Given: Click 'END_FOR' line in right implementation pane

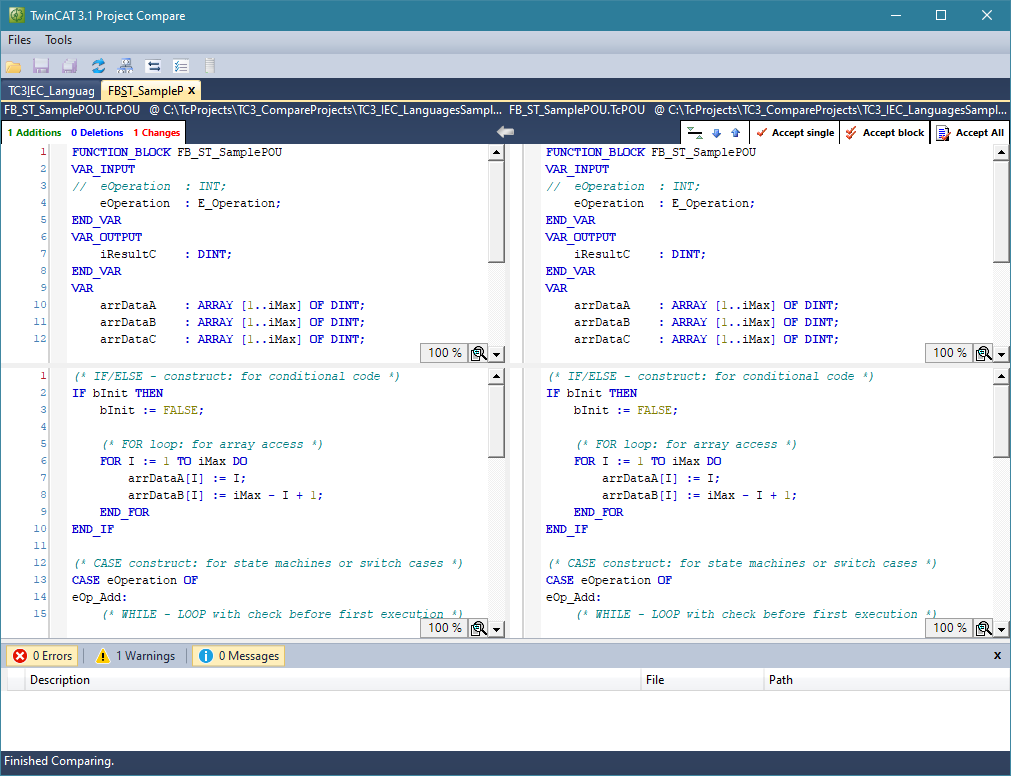Looking at the screenshot, I should (598, 512).
